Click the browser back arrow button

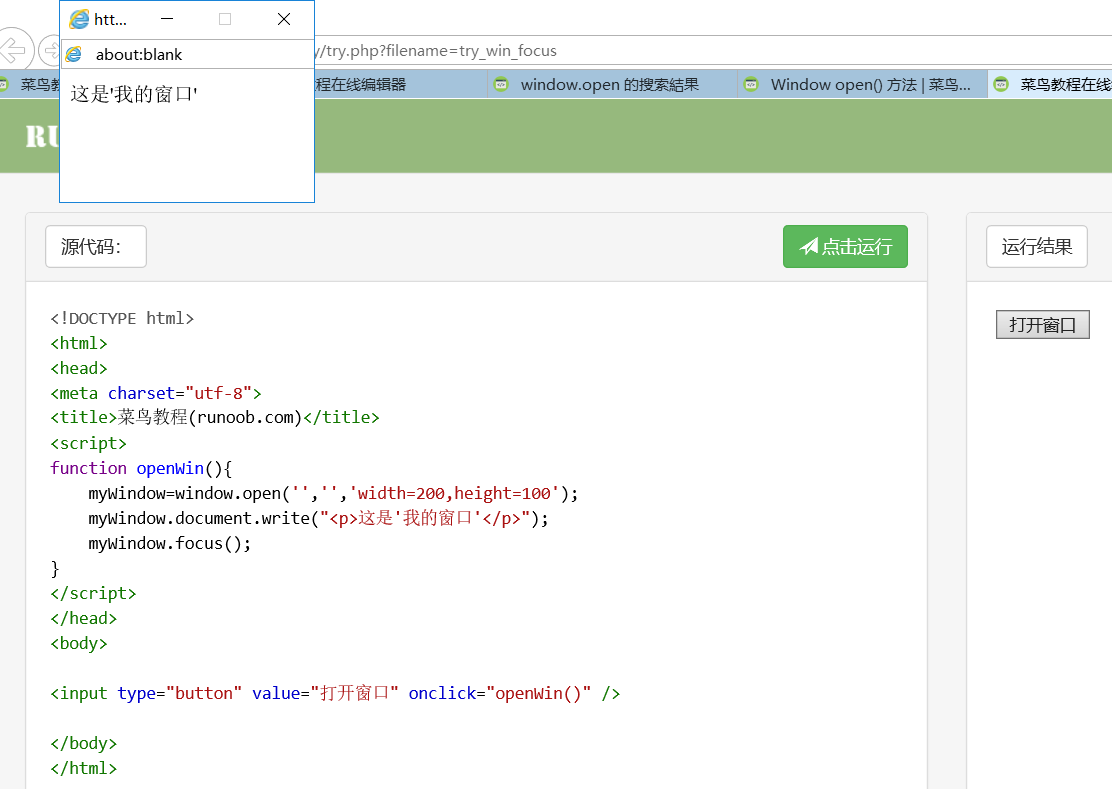[x=14, y=50]
